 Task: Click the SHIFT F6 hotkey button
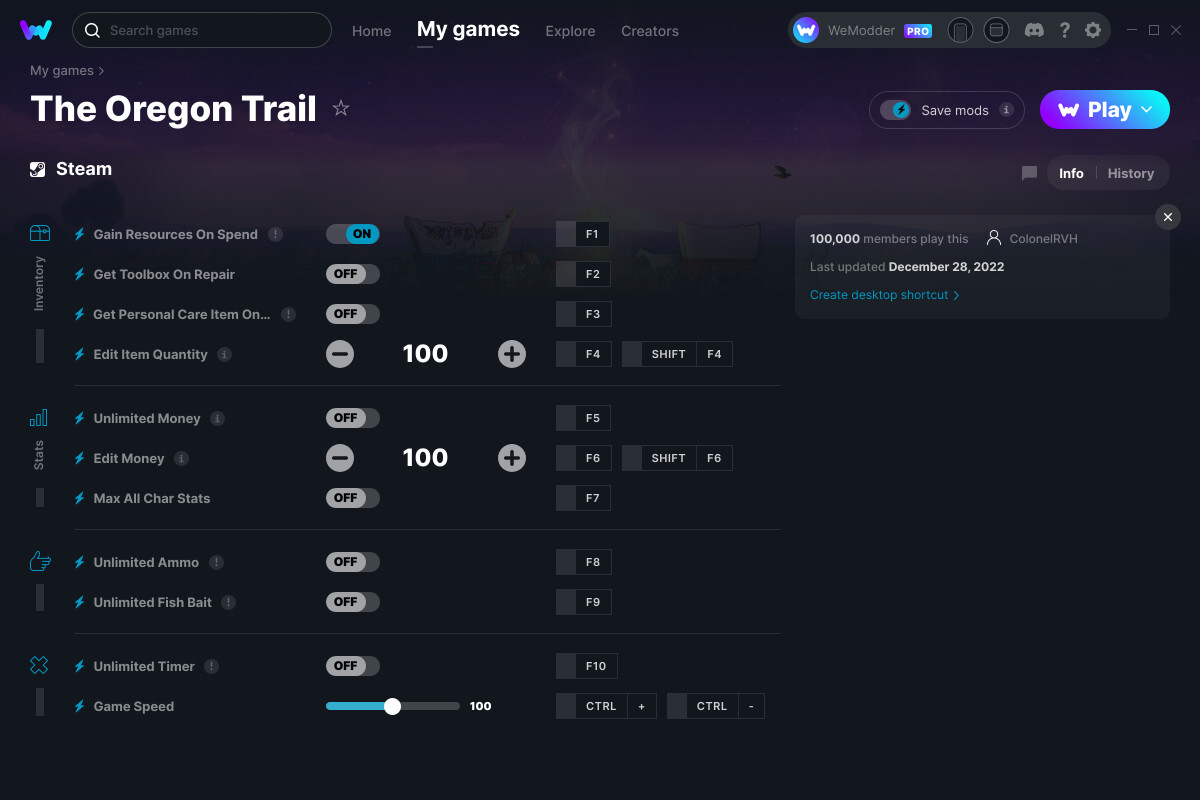[x=677, y=458]
